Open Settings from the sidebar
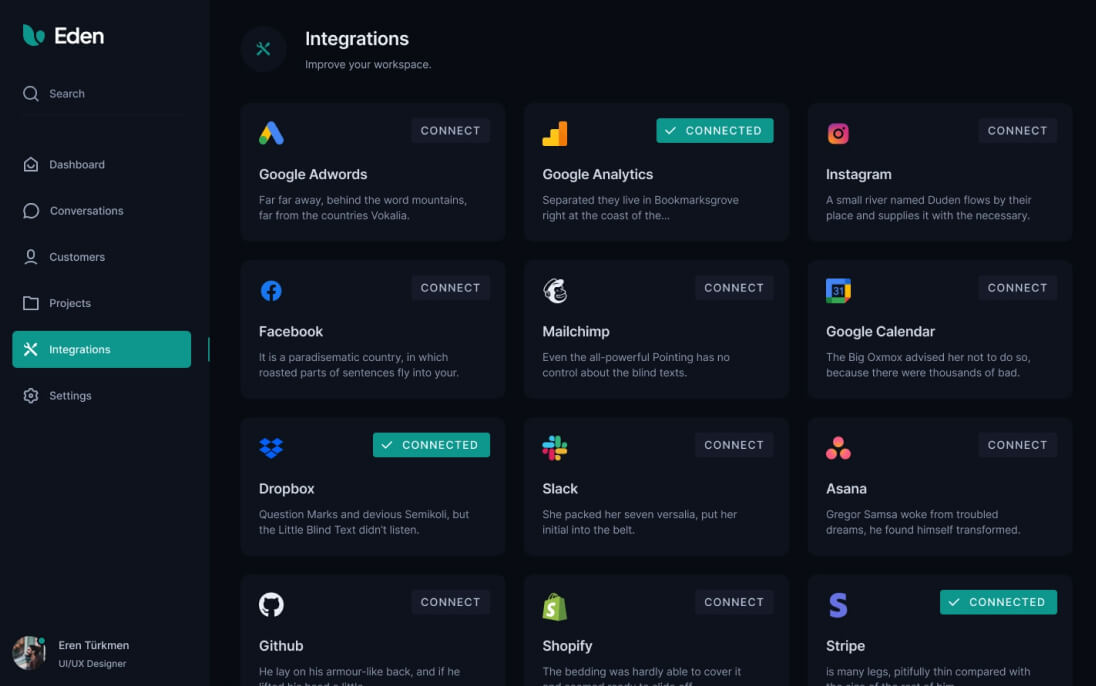Image resolution: width=1096 pixels, height=686 pixels. [x=70, y=396]
